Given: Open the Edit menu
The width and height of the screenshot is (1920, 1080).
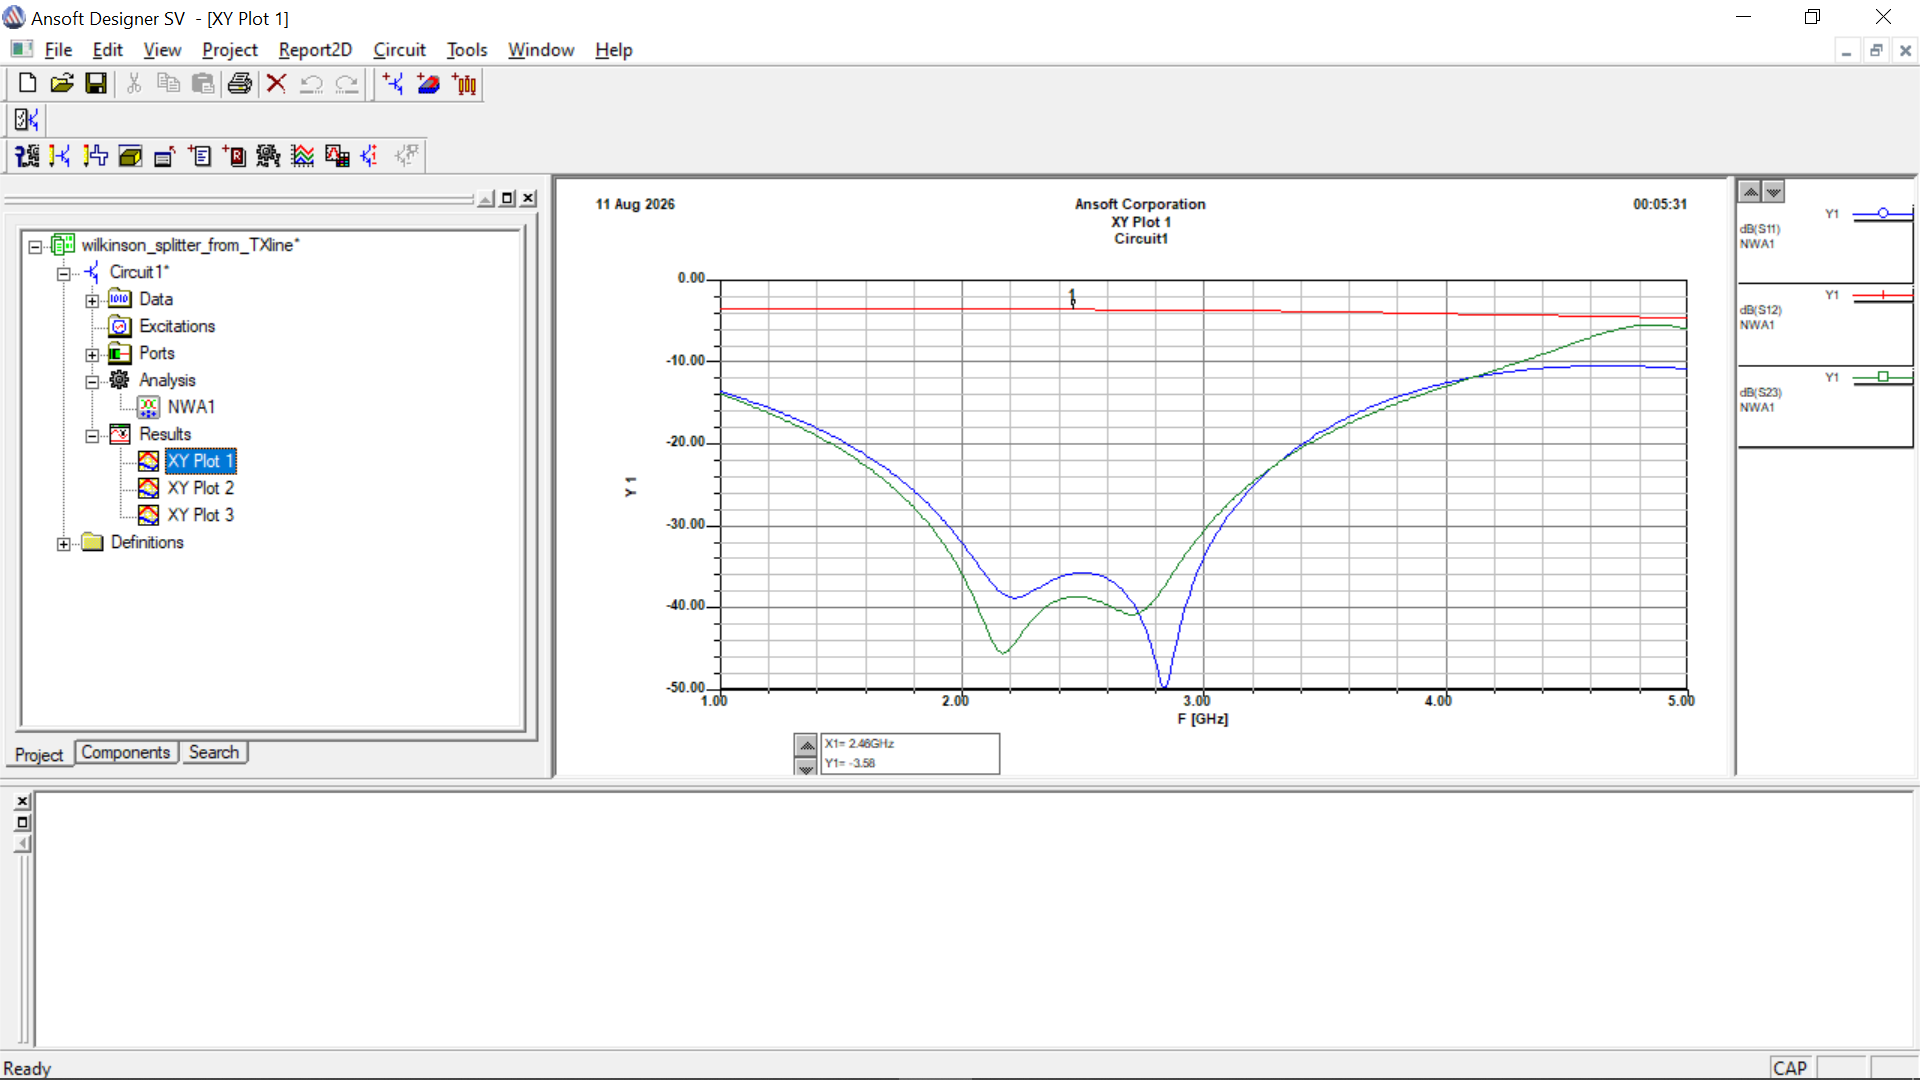Looking at the screenshot, I should coord(107,50).
